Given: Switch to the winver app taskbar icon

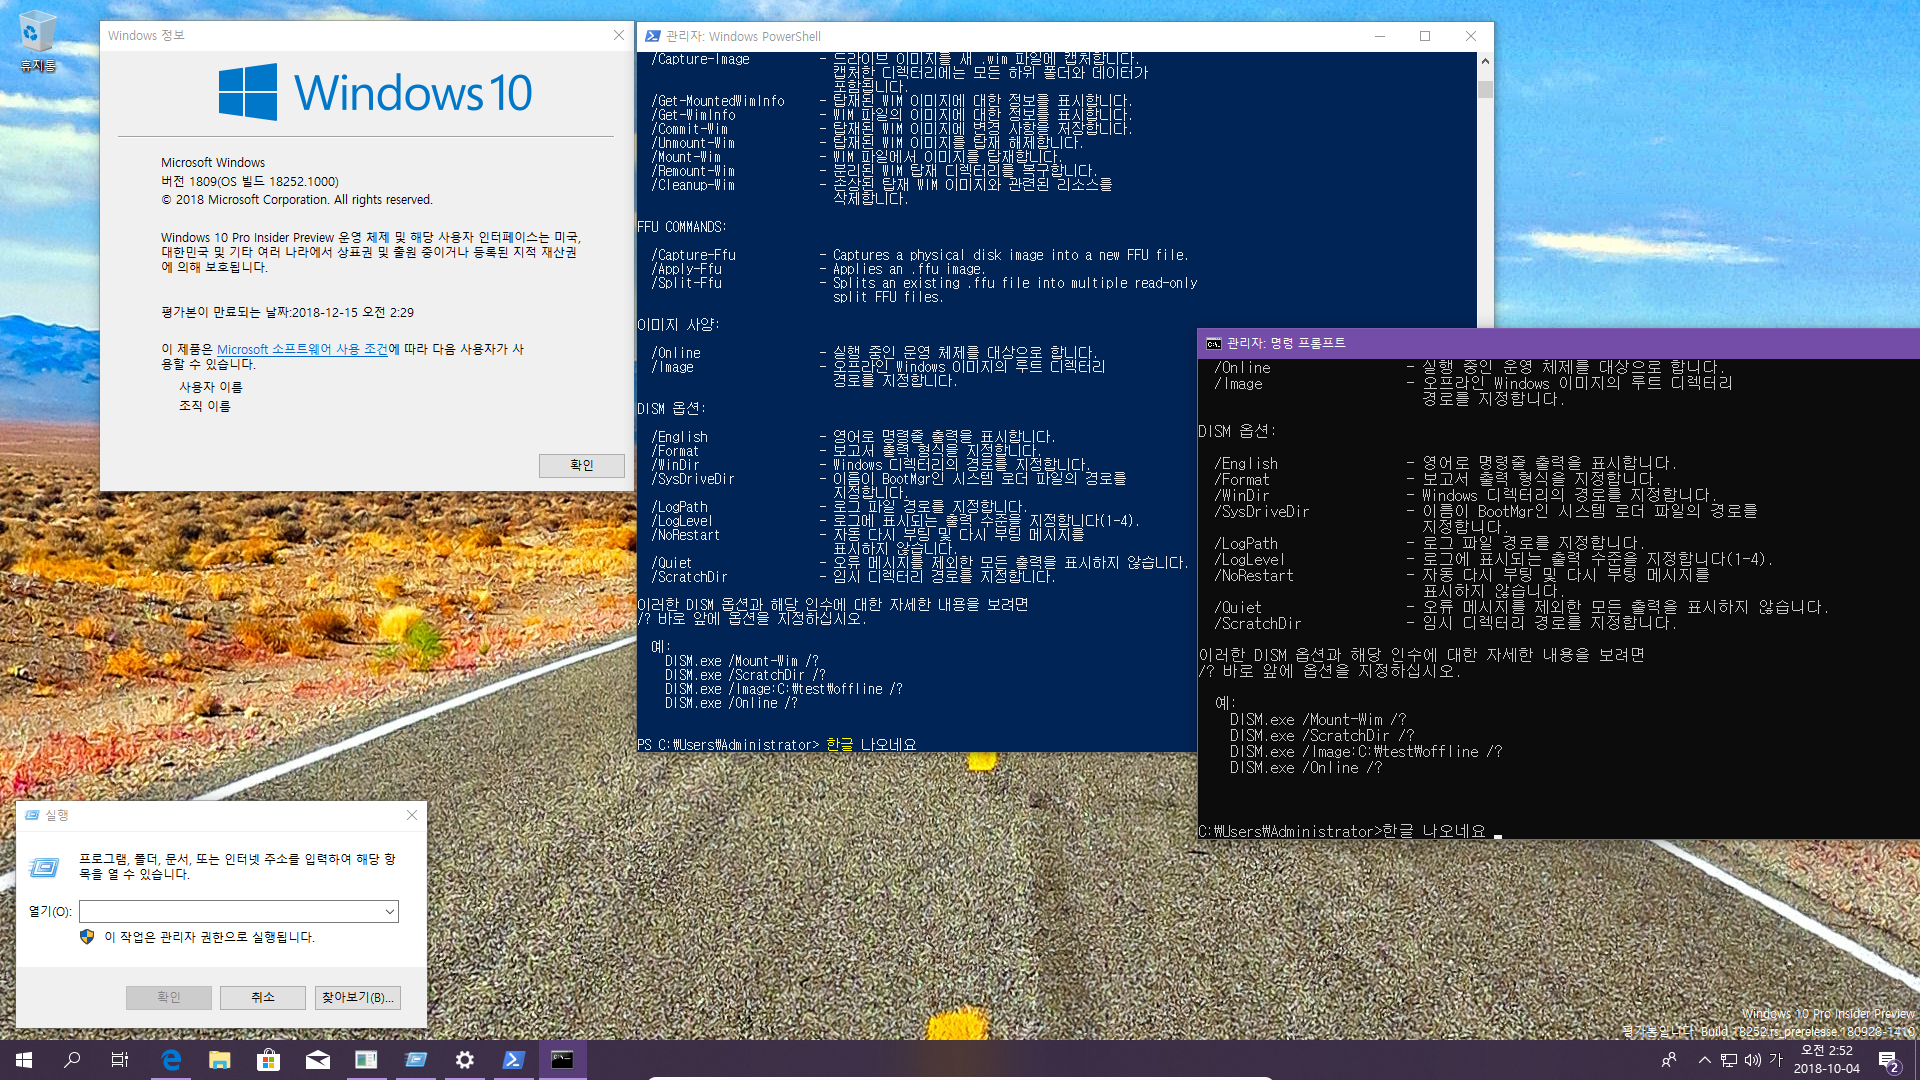Looking at the screenshot, I should tap(367, 1060).
